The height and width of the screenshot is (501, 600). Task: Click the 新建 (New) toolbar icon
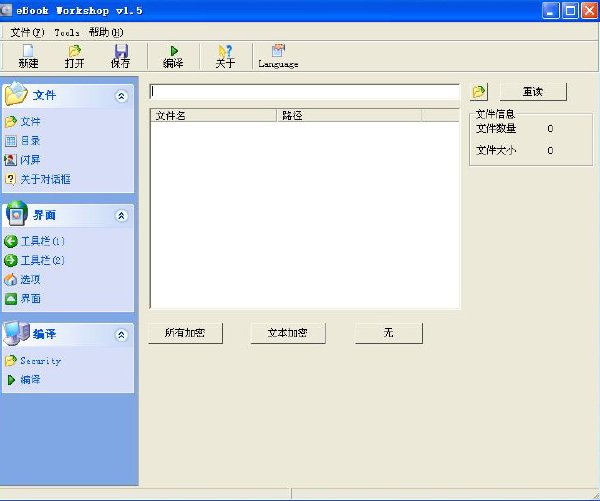pos(28,56)
